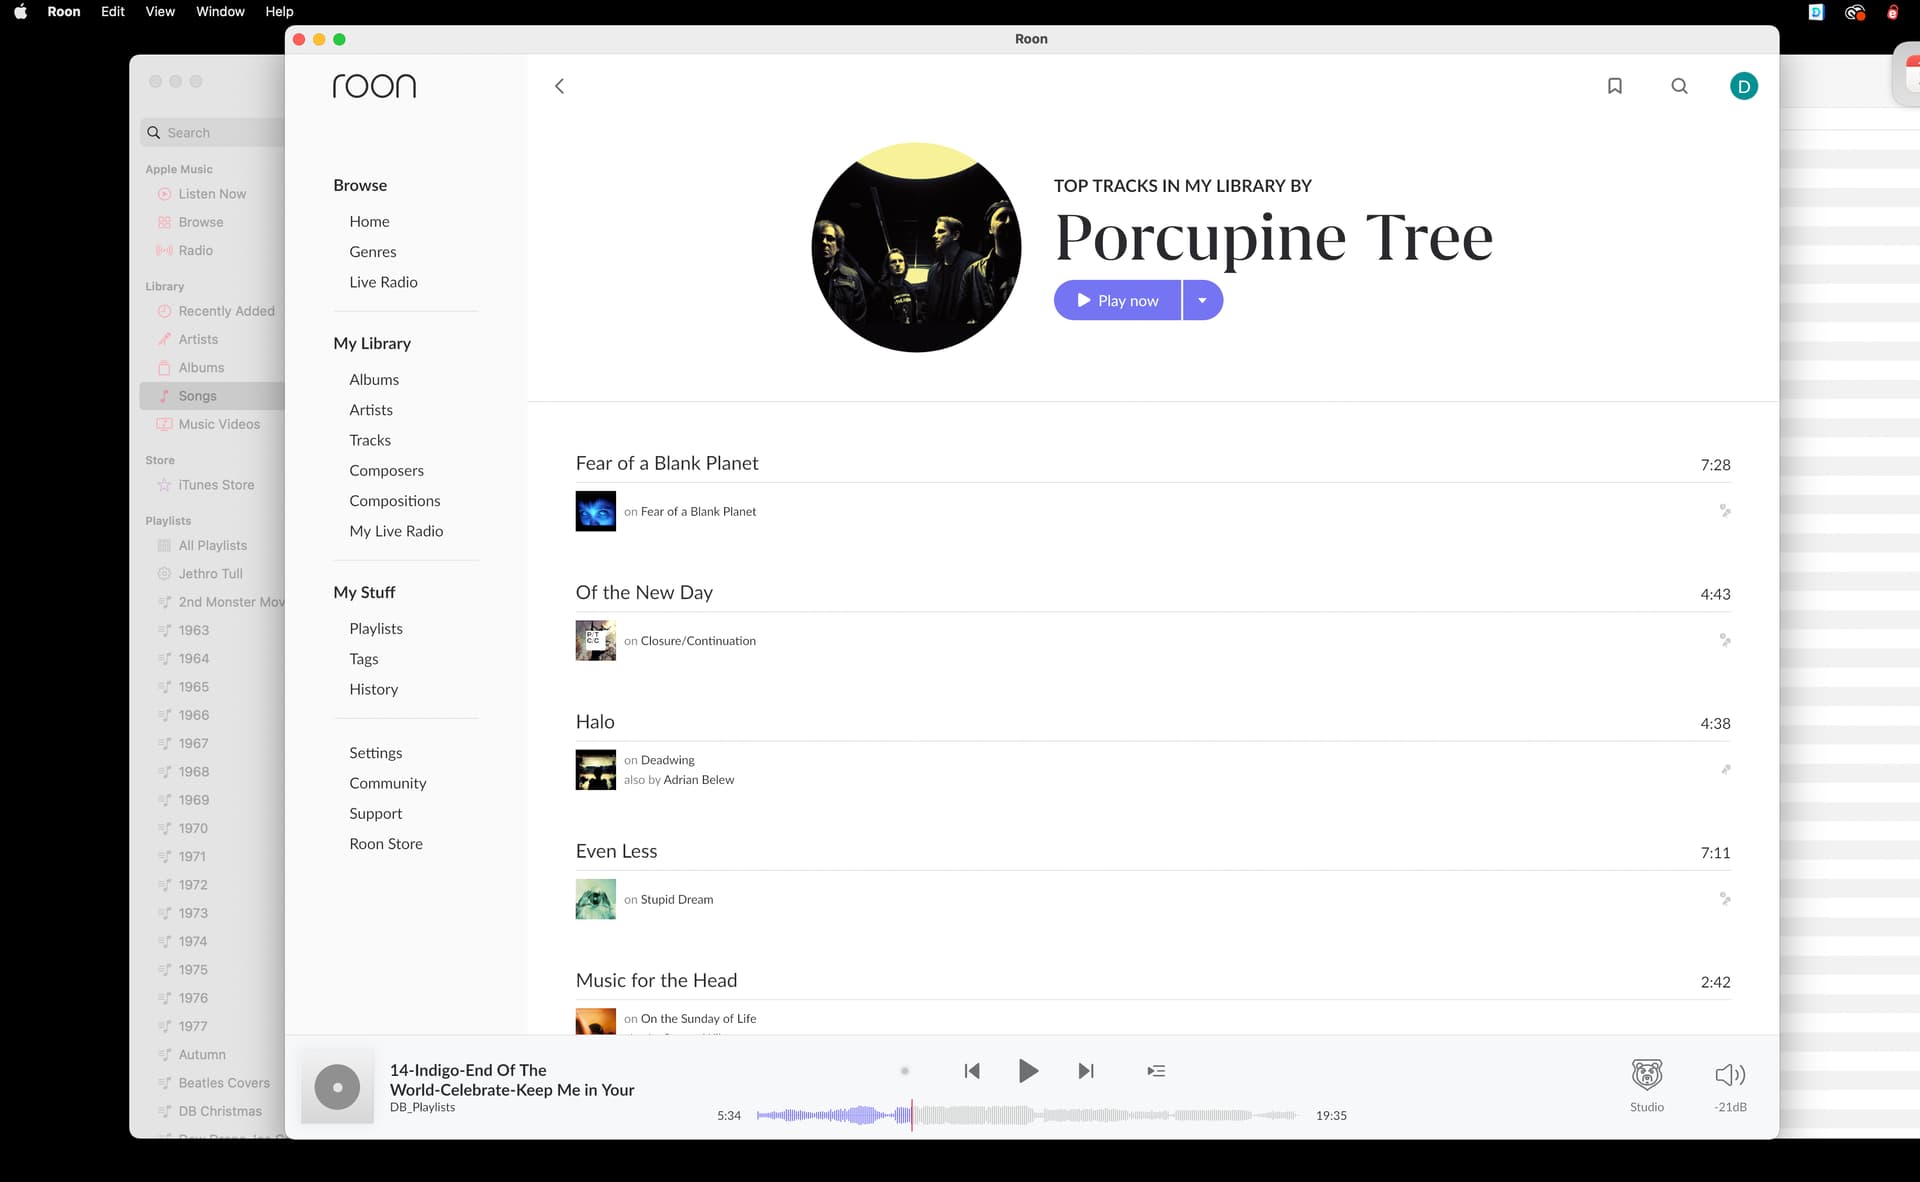Screen dimensions: 1920x1182
Task: Open the Closure/Continuation album link
Action: pyautogui.click(x=698, y=641)
